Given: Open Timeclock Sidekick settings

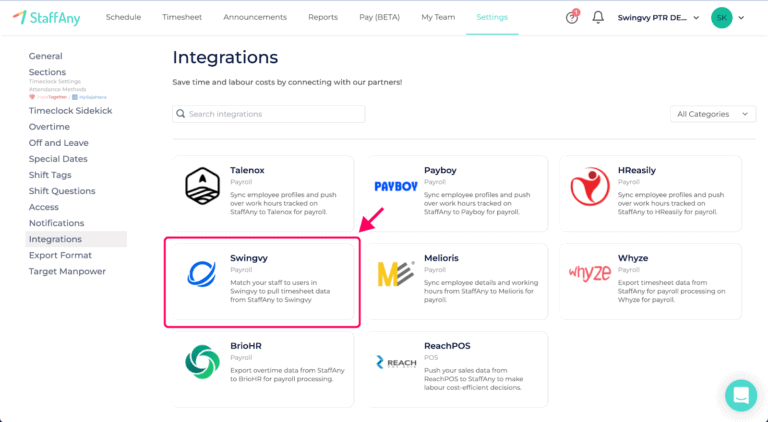Looking at the screenshot, I should point(71,111).
